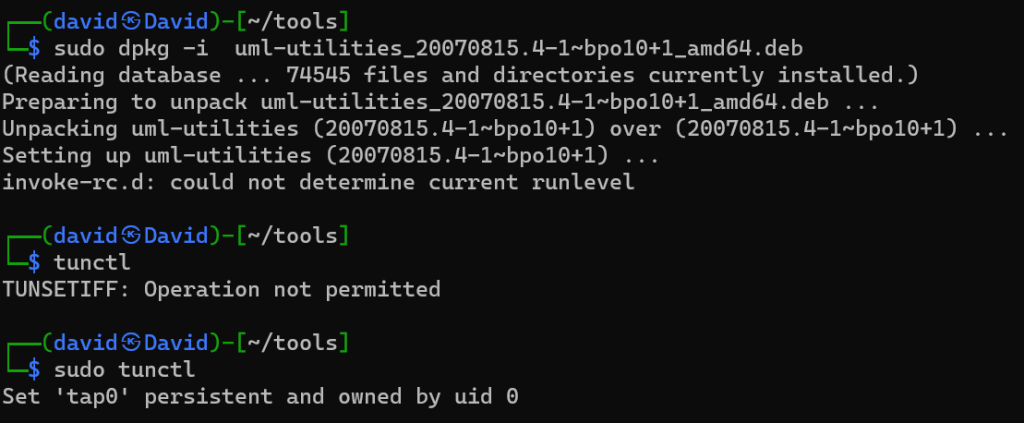Click the dollar sign before "sudo tunctl"
1024x423 pixels.
(x=34, y=370)
